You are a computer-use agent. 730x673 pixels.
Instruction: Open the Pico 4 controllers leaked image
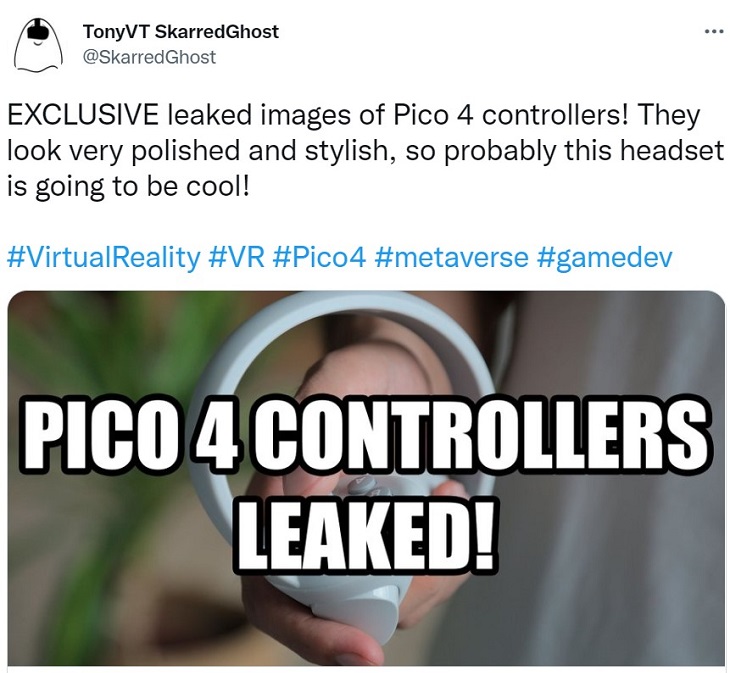tap(366, 478)
